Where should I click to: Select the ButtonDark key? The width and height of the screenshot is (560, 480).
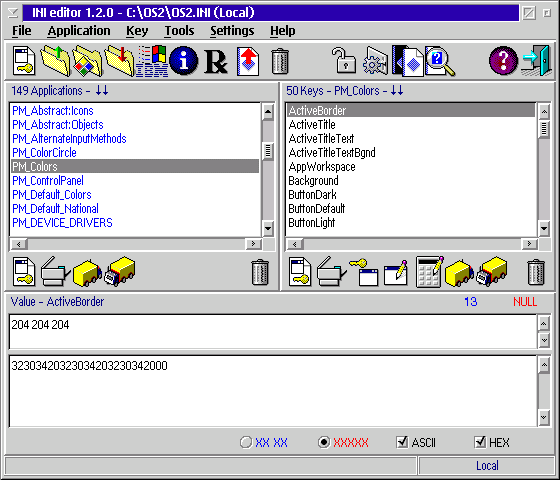tap(411, 195)
